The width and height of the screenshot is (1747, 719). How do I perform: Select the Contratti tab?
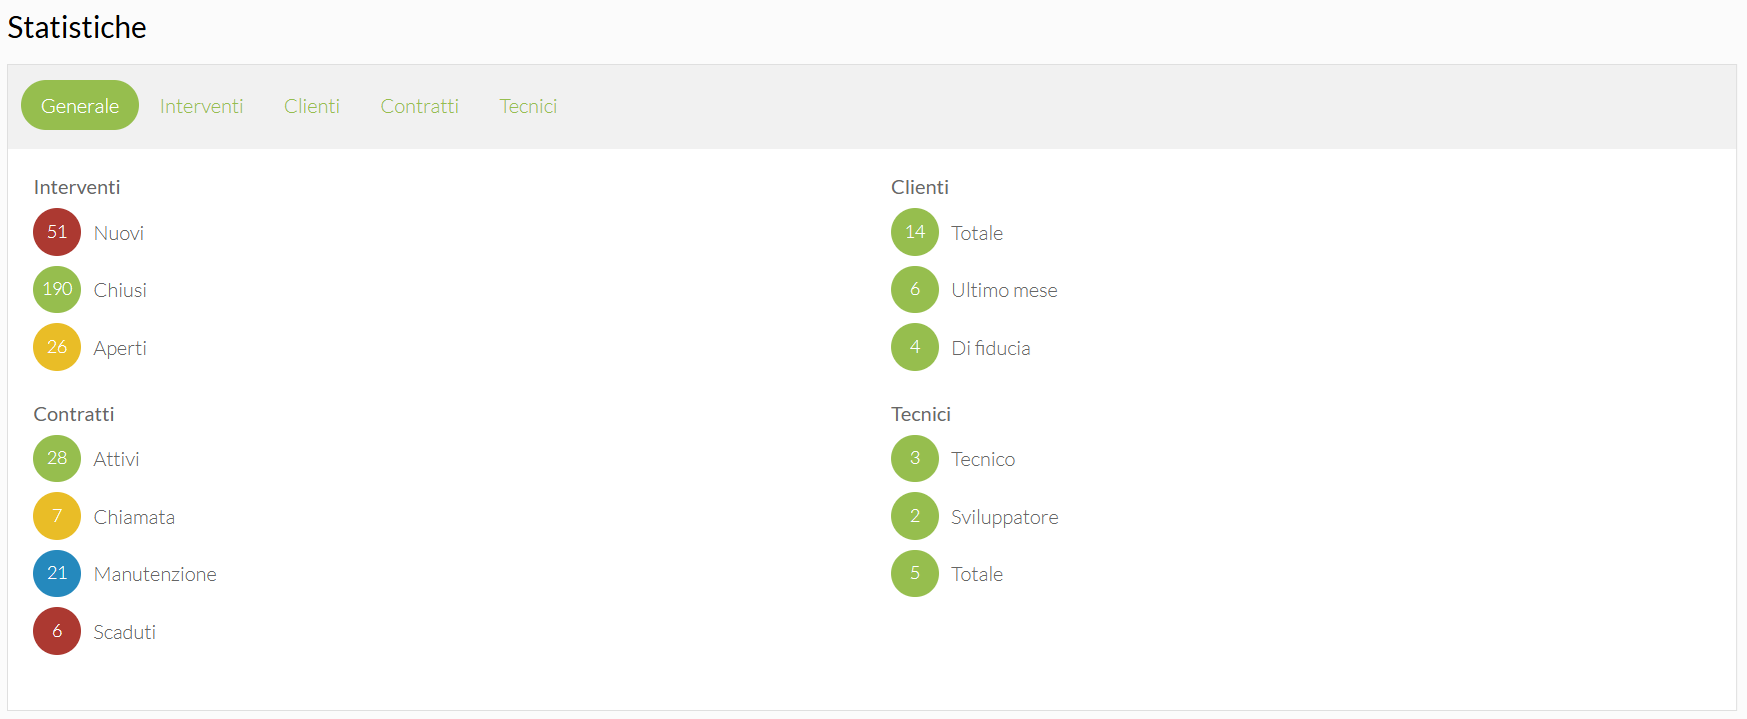pyautogui.click(x=419, y=106)
